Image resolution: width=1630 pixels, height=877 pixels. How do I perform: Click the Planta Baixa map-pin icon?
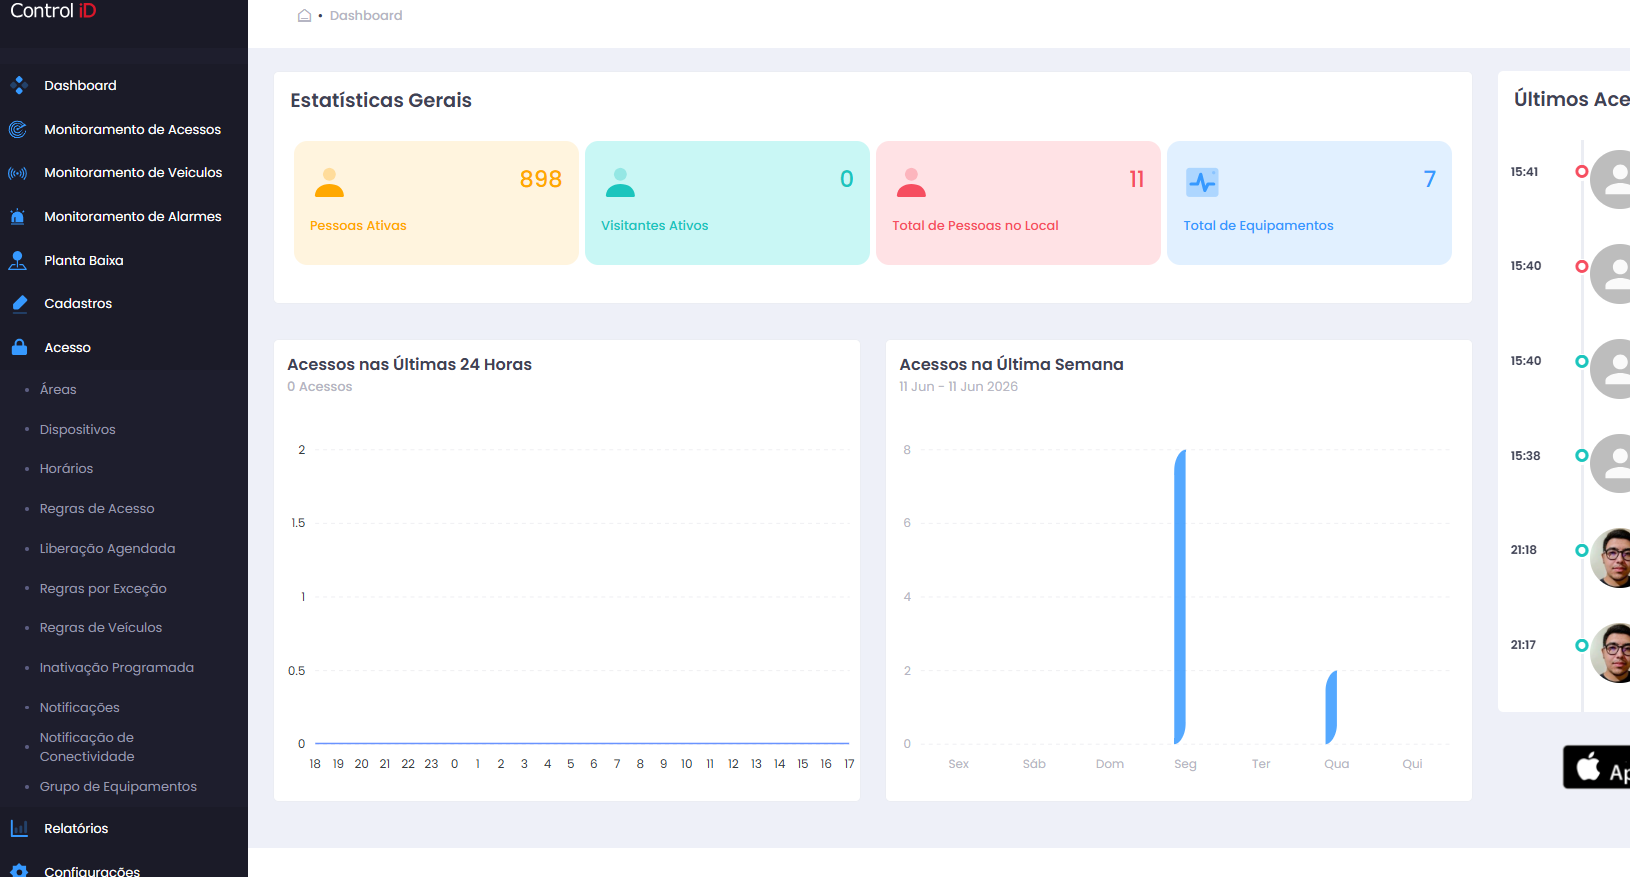(x=18, y=260)
